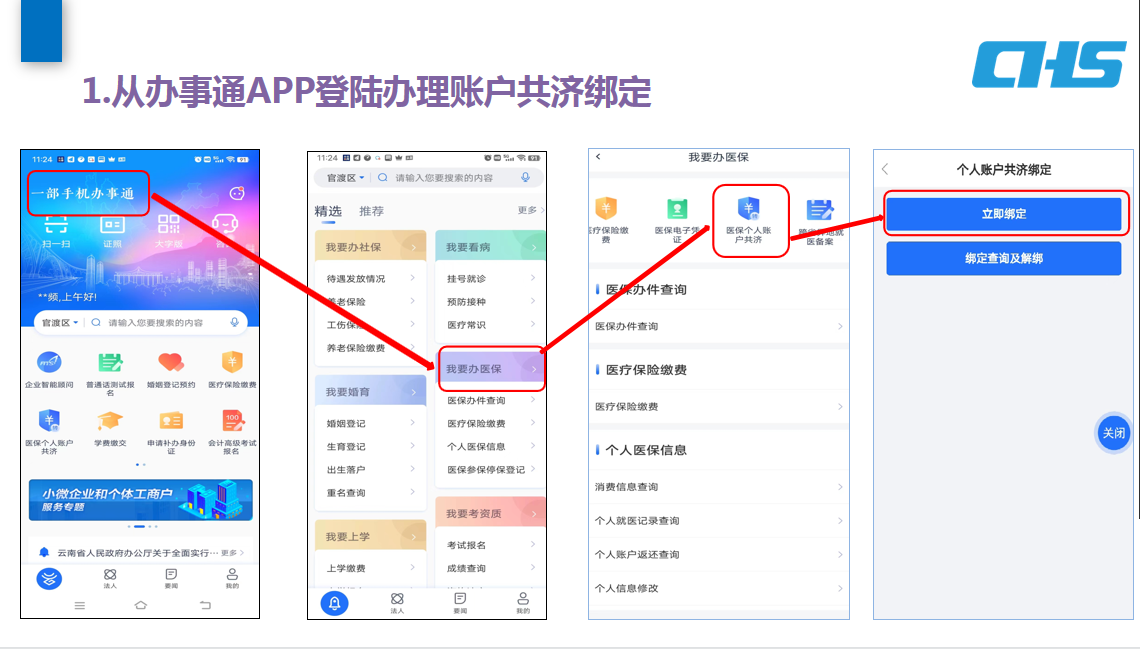Screen dimensions: 1140x649
Task: Open 法人 in the second screen's bottom bar
Action: pos(397,602)
